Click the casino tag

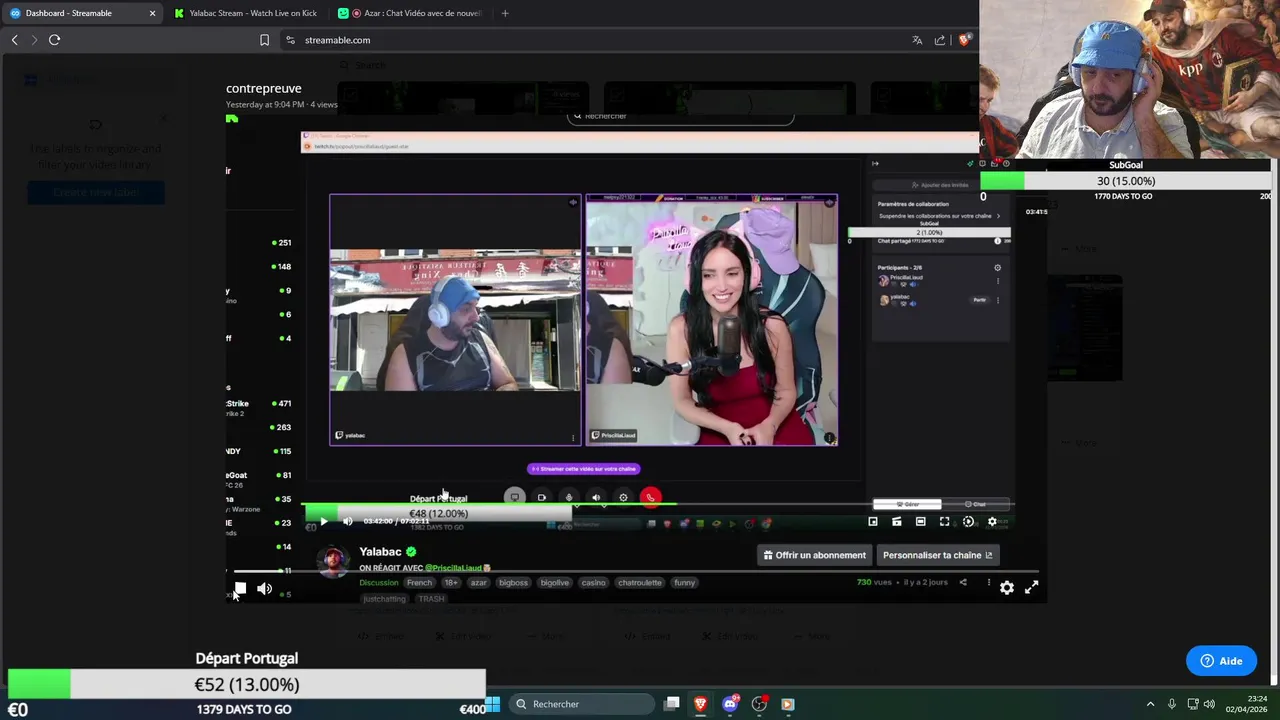click(x=593, y=582)
